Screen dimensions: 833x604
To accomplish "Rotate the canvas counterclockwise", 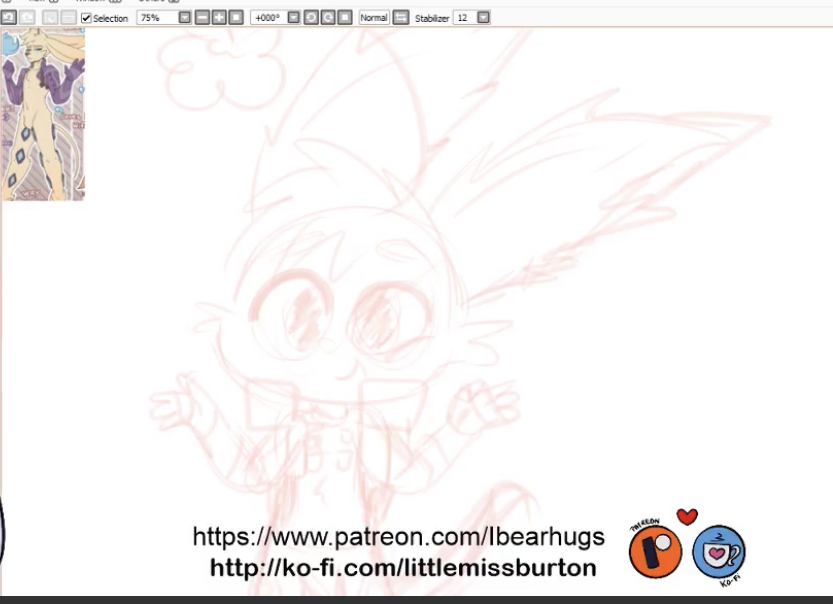I will point(311,18).
